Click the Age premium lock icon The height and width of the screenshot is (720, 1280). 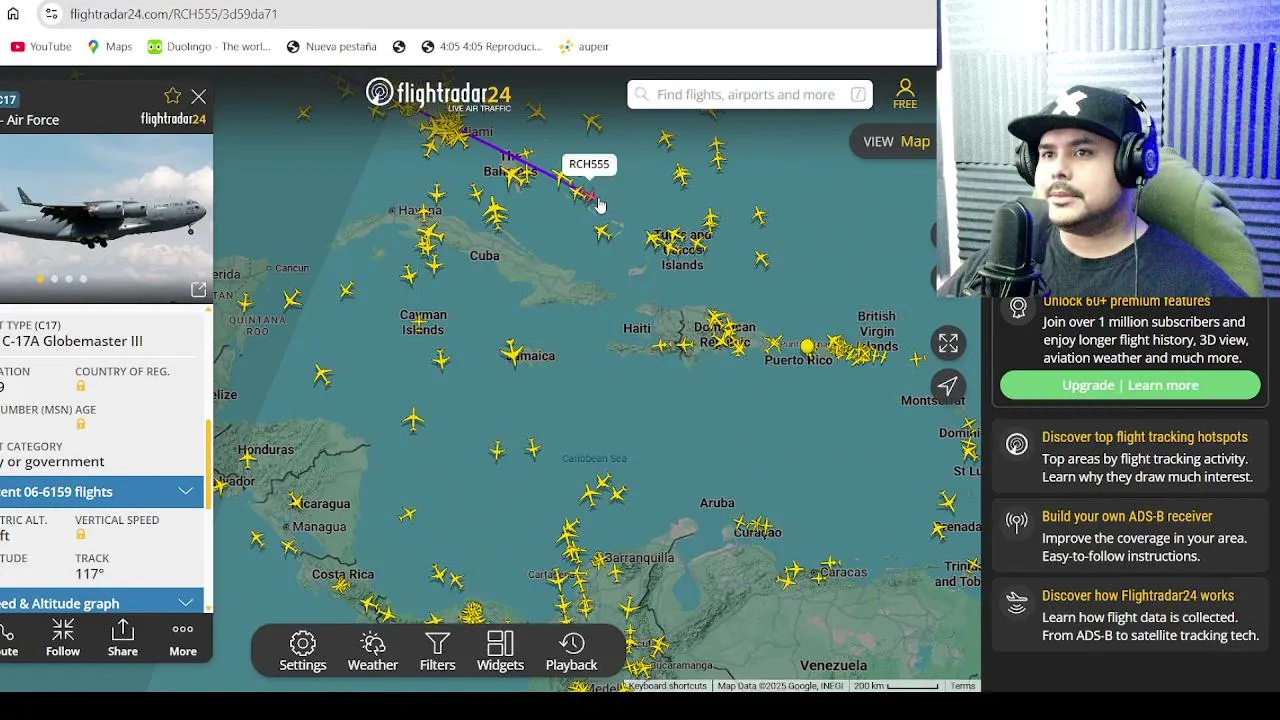point(81,424)
